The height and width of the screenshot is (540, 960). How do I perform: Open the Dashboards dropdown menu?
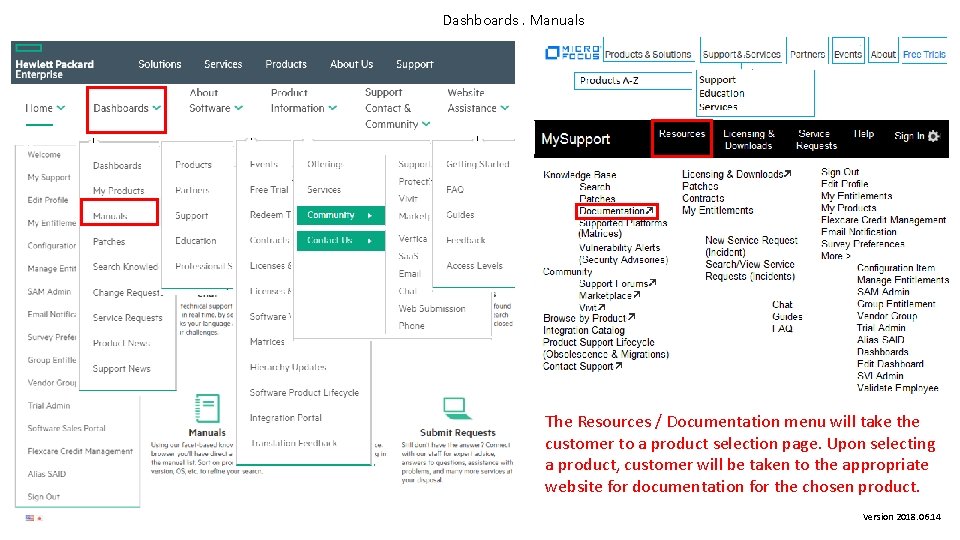click(x=126, y=108)
